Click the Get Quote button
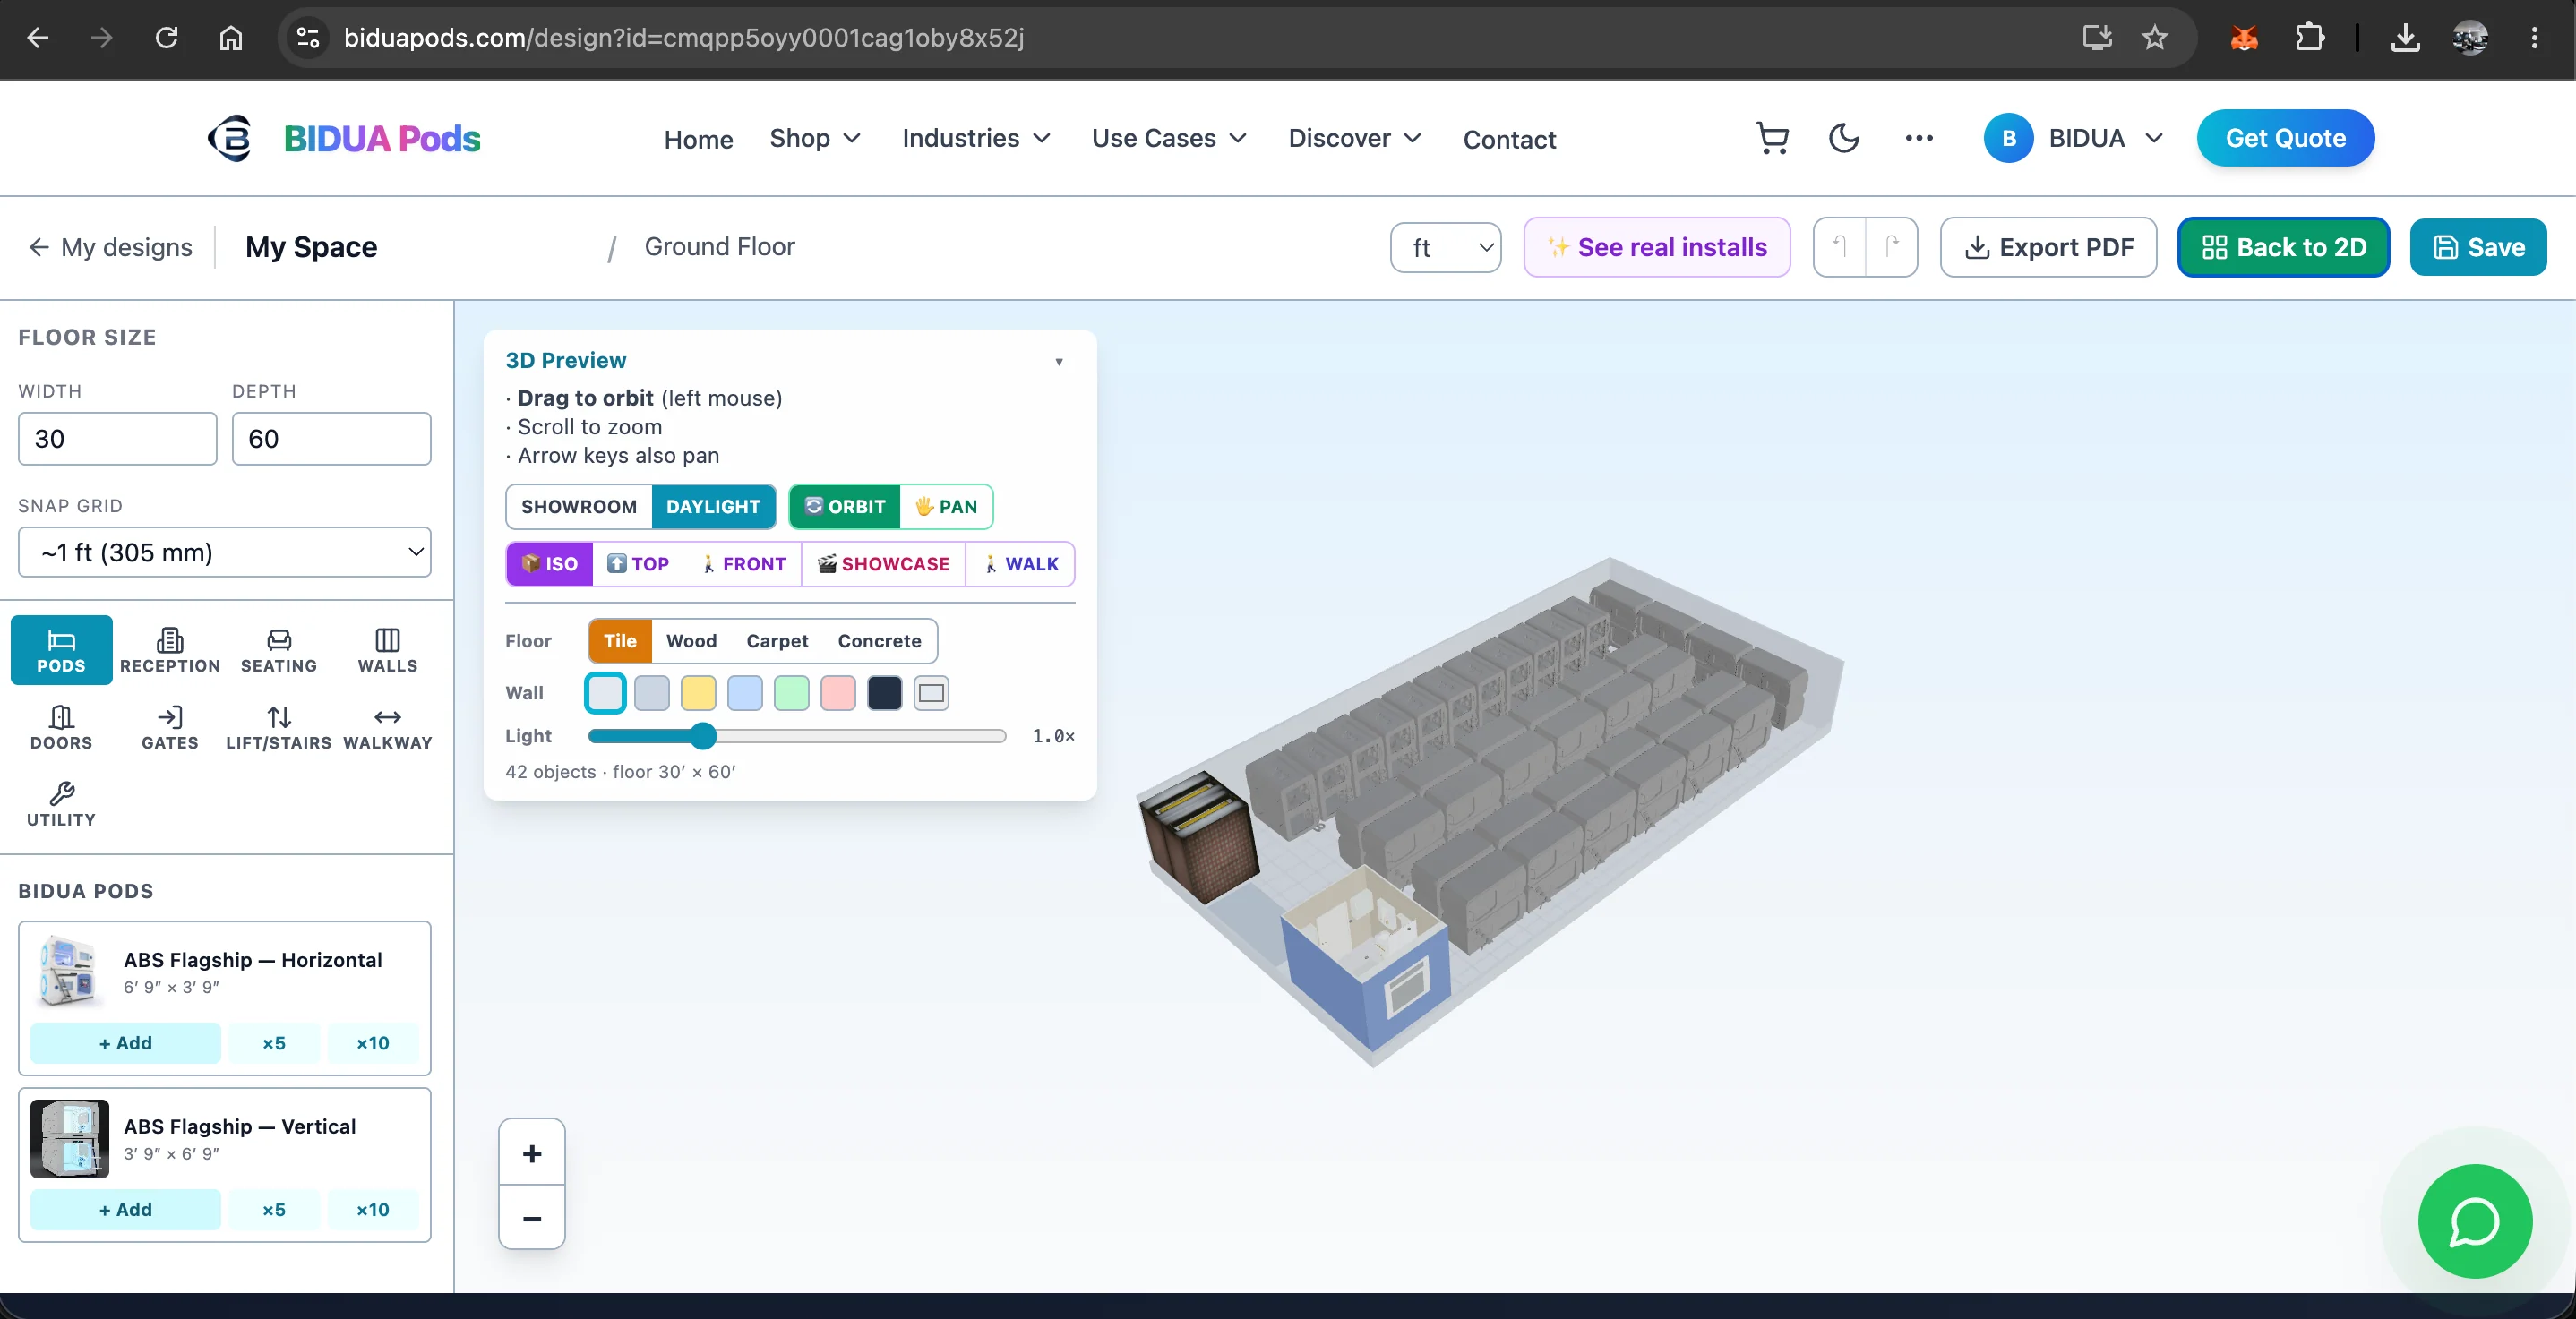2576x1319 pixels. (2285, 138)
